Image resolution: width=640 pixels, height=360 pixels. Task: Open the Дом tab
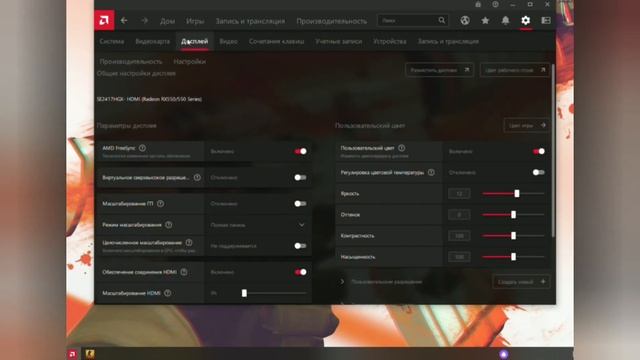[167, 21]
